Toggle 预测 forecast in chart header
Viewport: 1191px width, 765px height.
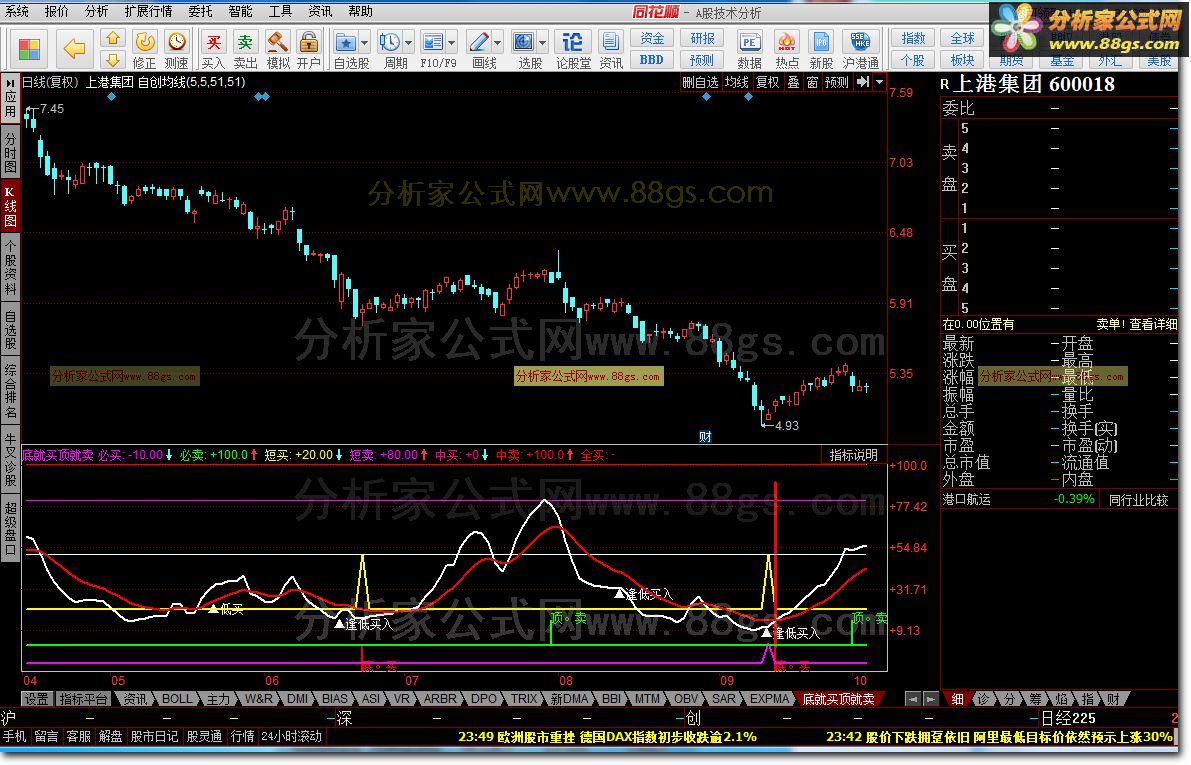click(836, 81)
